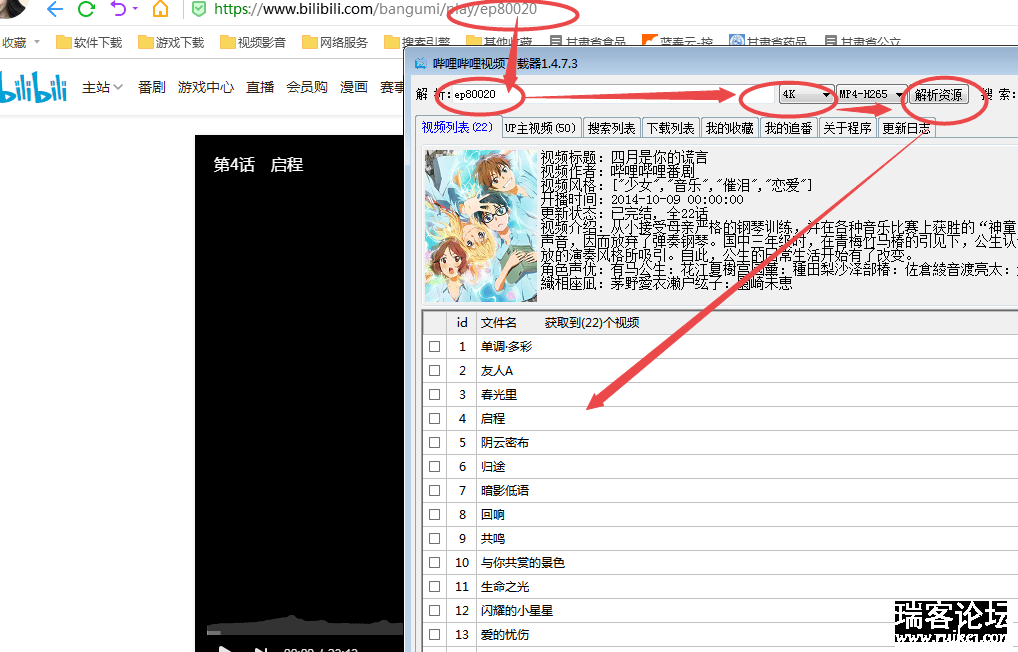Click the green security shield in address bar

pyautogui.click(x=199, y=9)
